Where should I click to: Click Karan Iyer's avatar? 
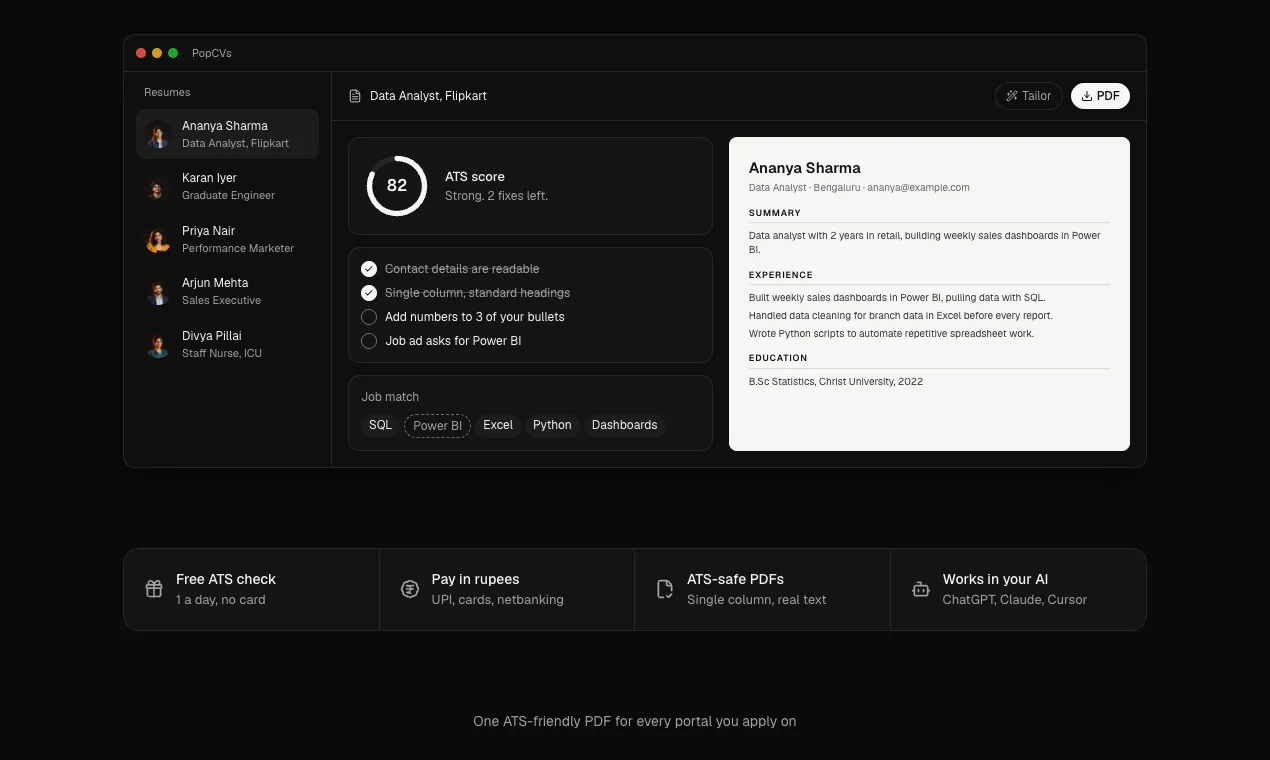[x=158, y=187]
